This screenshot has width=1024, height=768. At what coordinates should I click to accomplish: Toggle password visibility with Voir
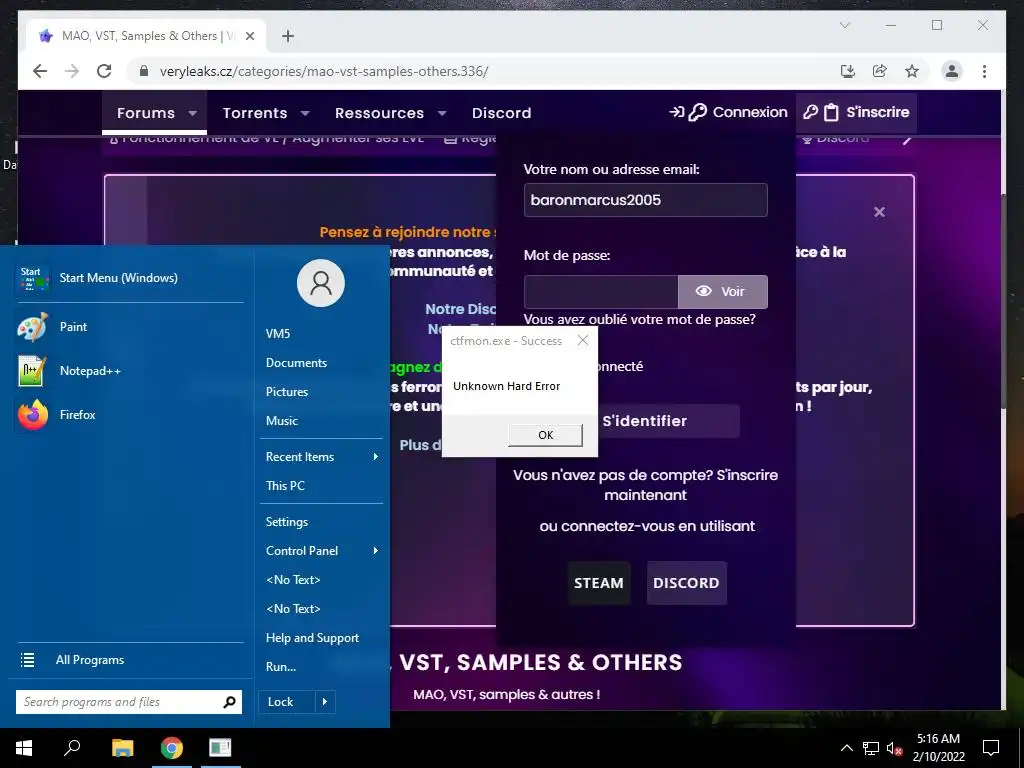point(722,291)
